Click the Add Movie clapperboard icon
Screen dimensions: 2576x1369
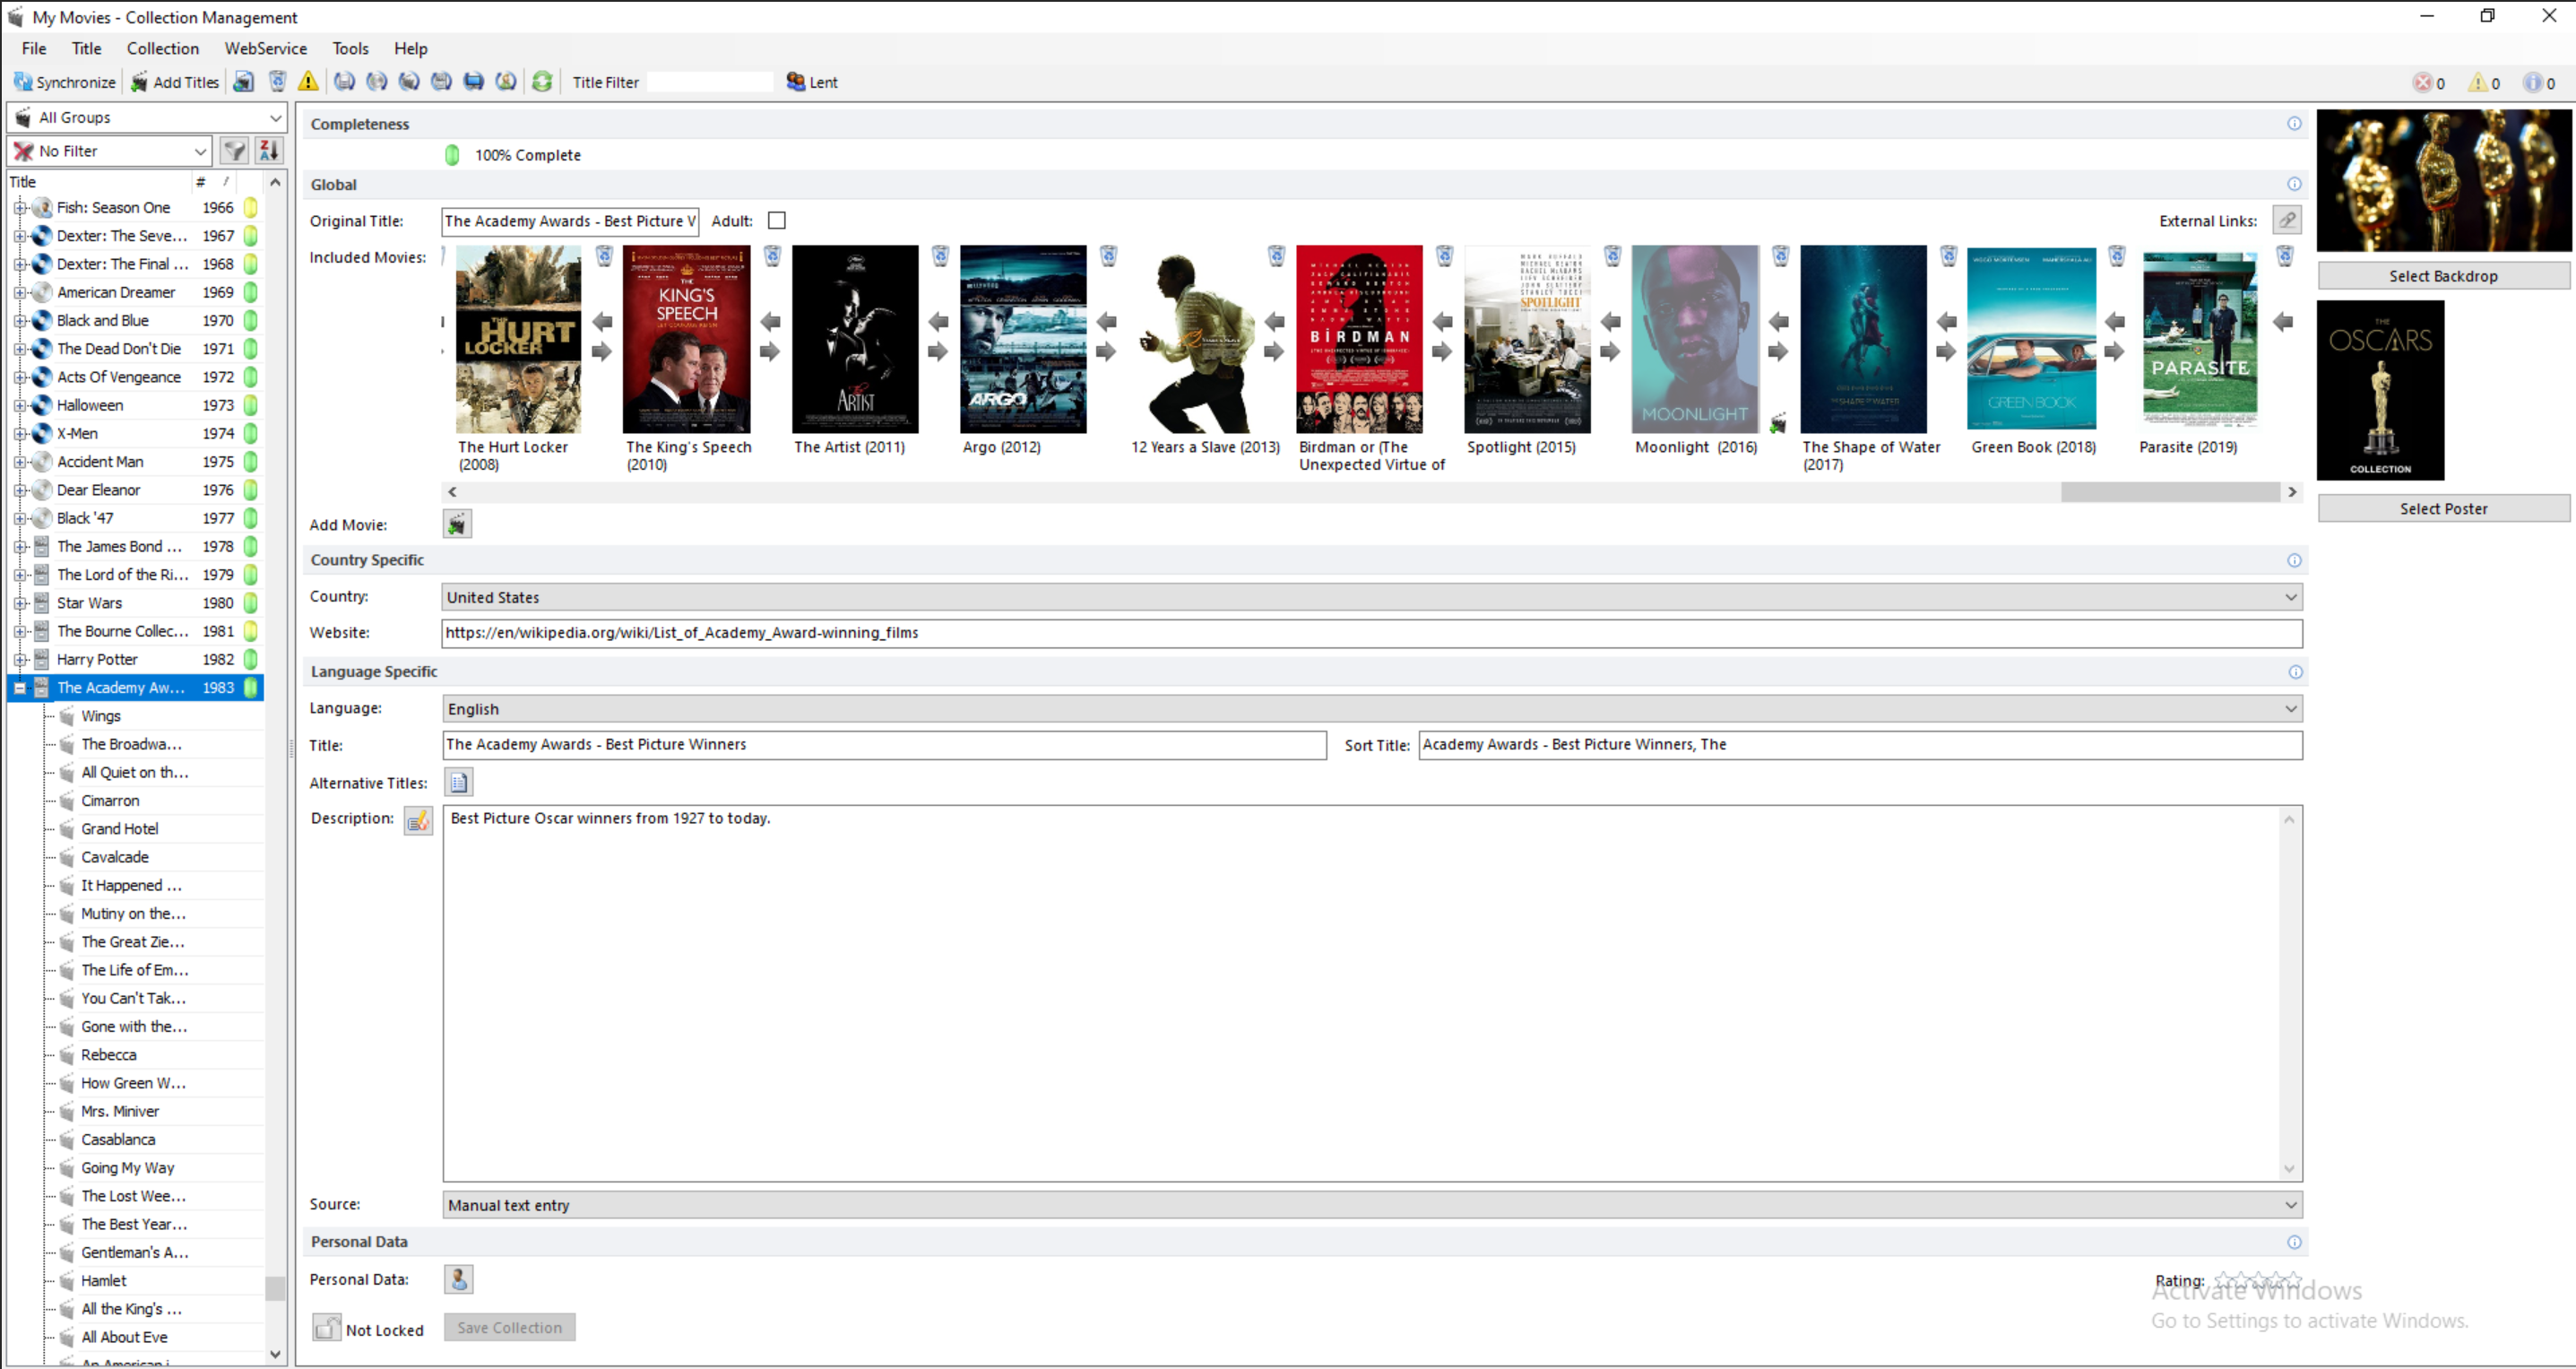point(457,524)
